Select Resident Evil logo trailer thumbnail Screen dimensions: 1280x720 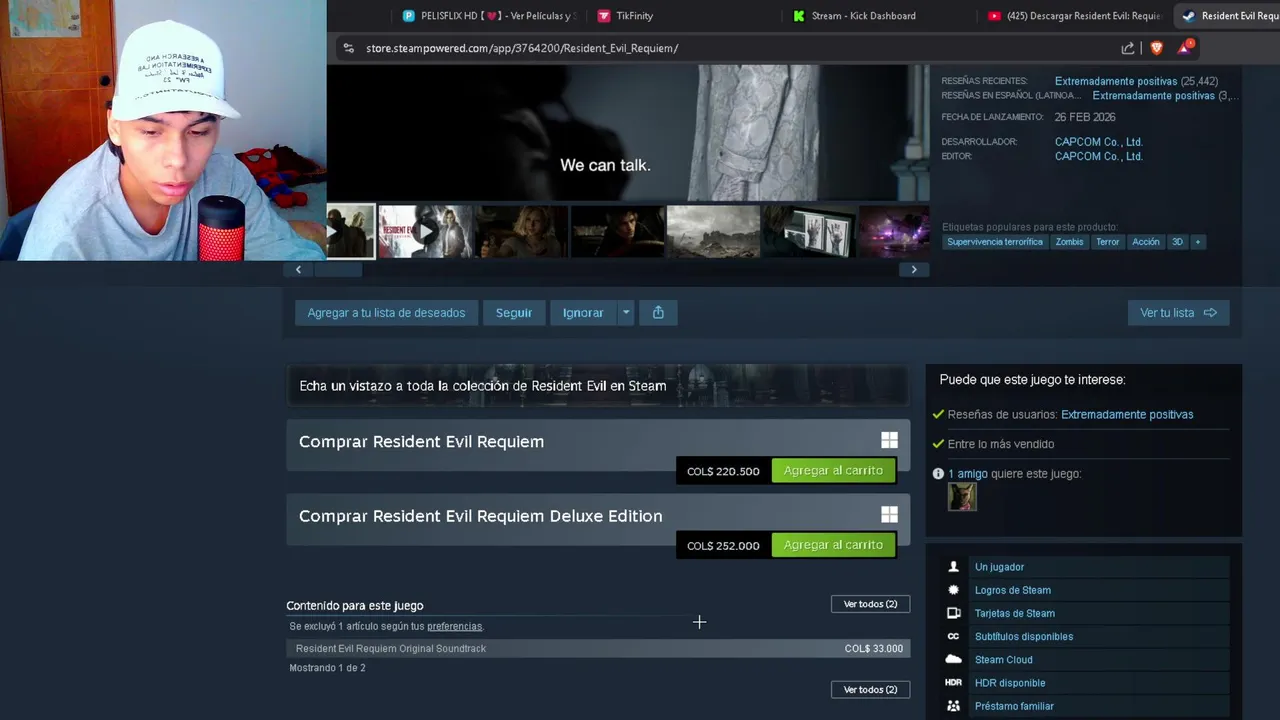tap(425, 231)
